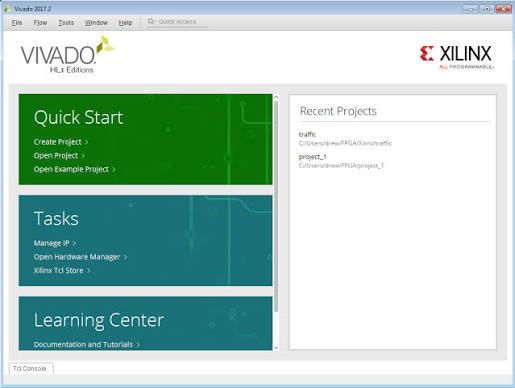515x388 pixels.
Task: Click the Quick Access search magnifier icon
Action: (151, 21)
